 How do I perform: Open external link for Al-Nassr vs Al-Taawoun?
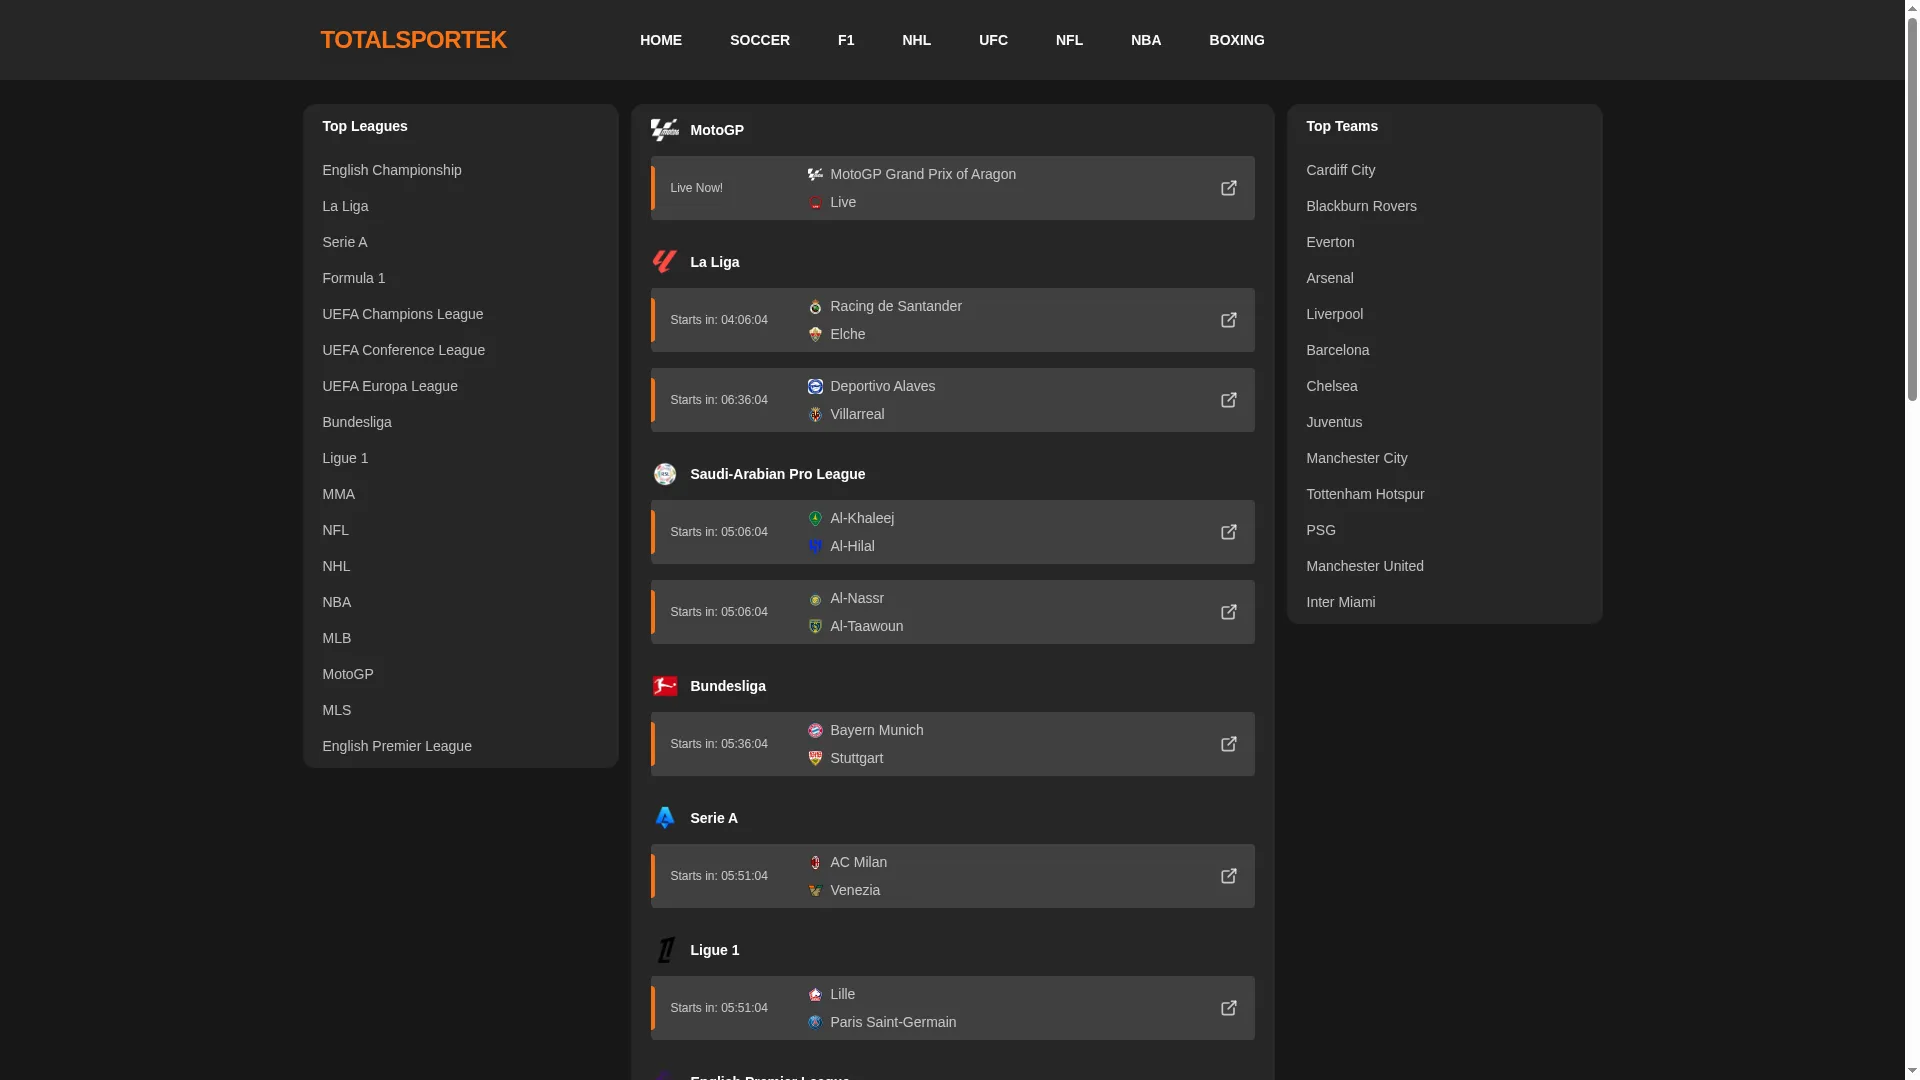1228,612
